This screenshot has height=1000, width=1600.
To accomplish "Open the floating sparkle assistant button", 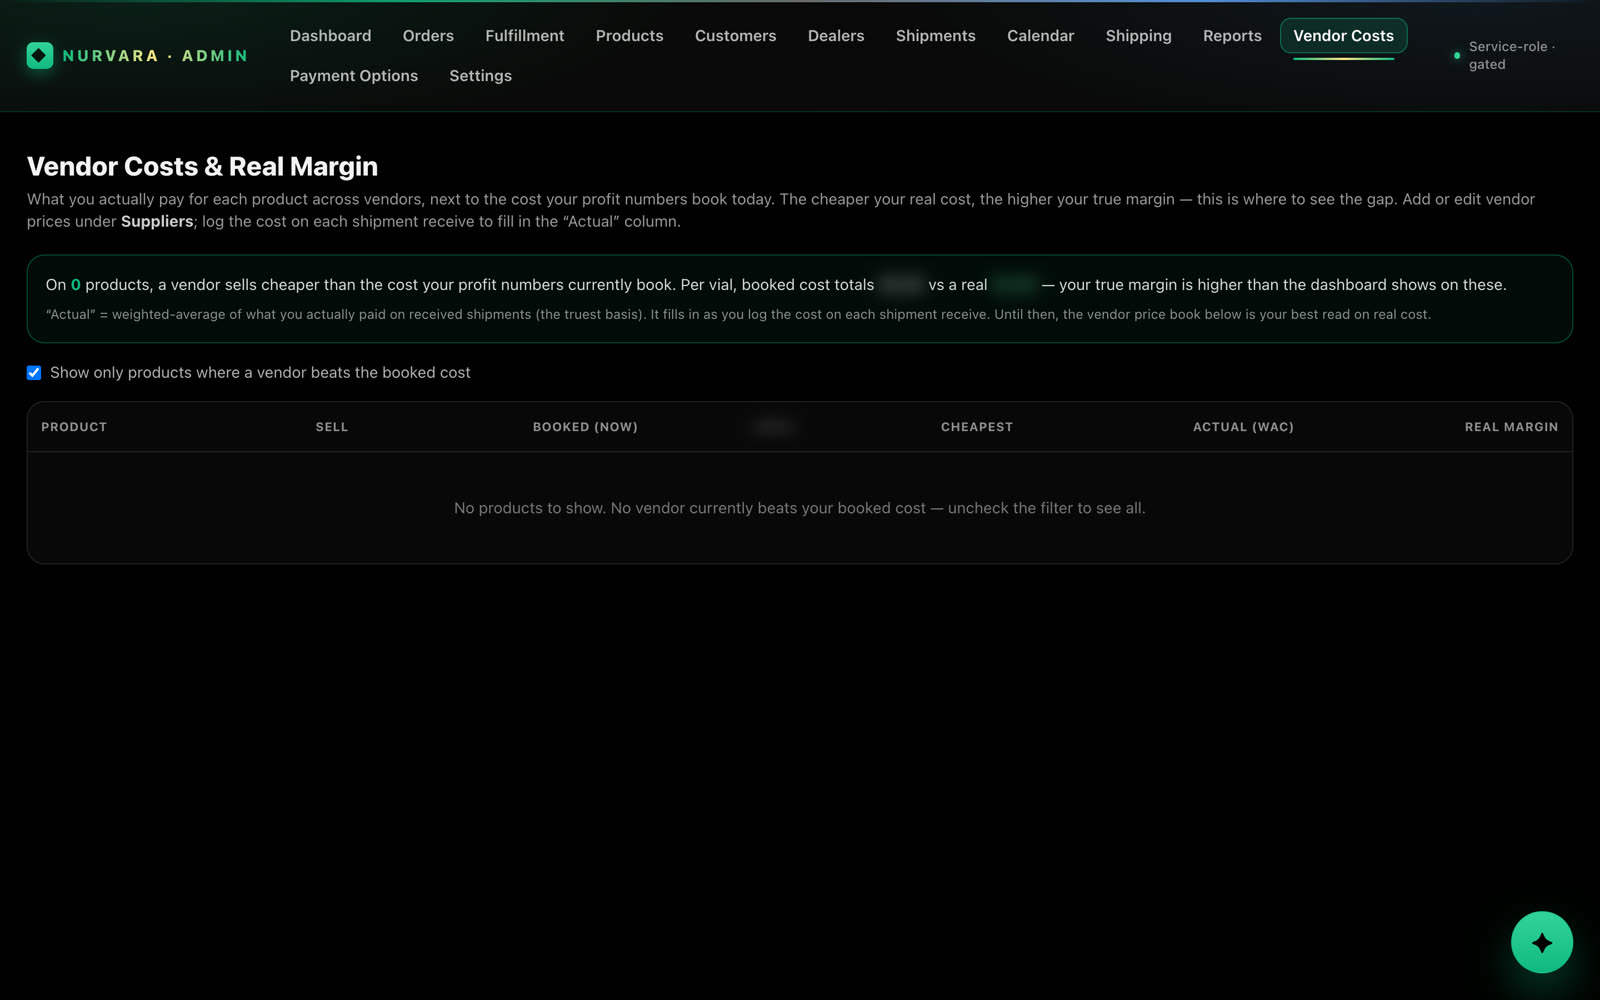I will [x=1541, y=942].
